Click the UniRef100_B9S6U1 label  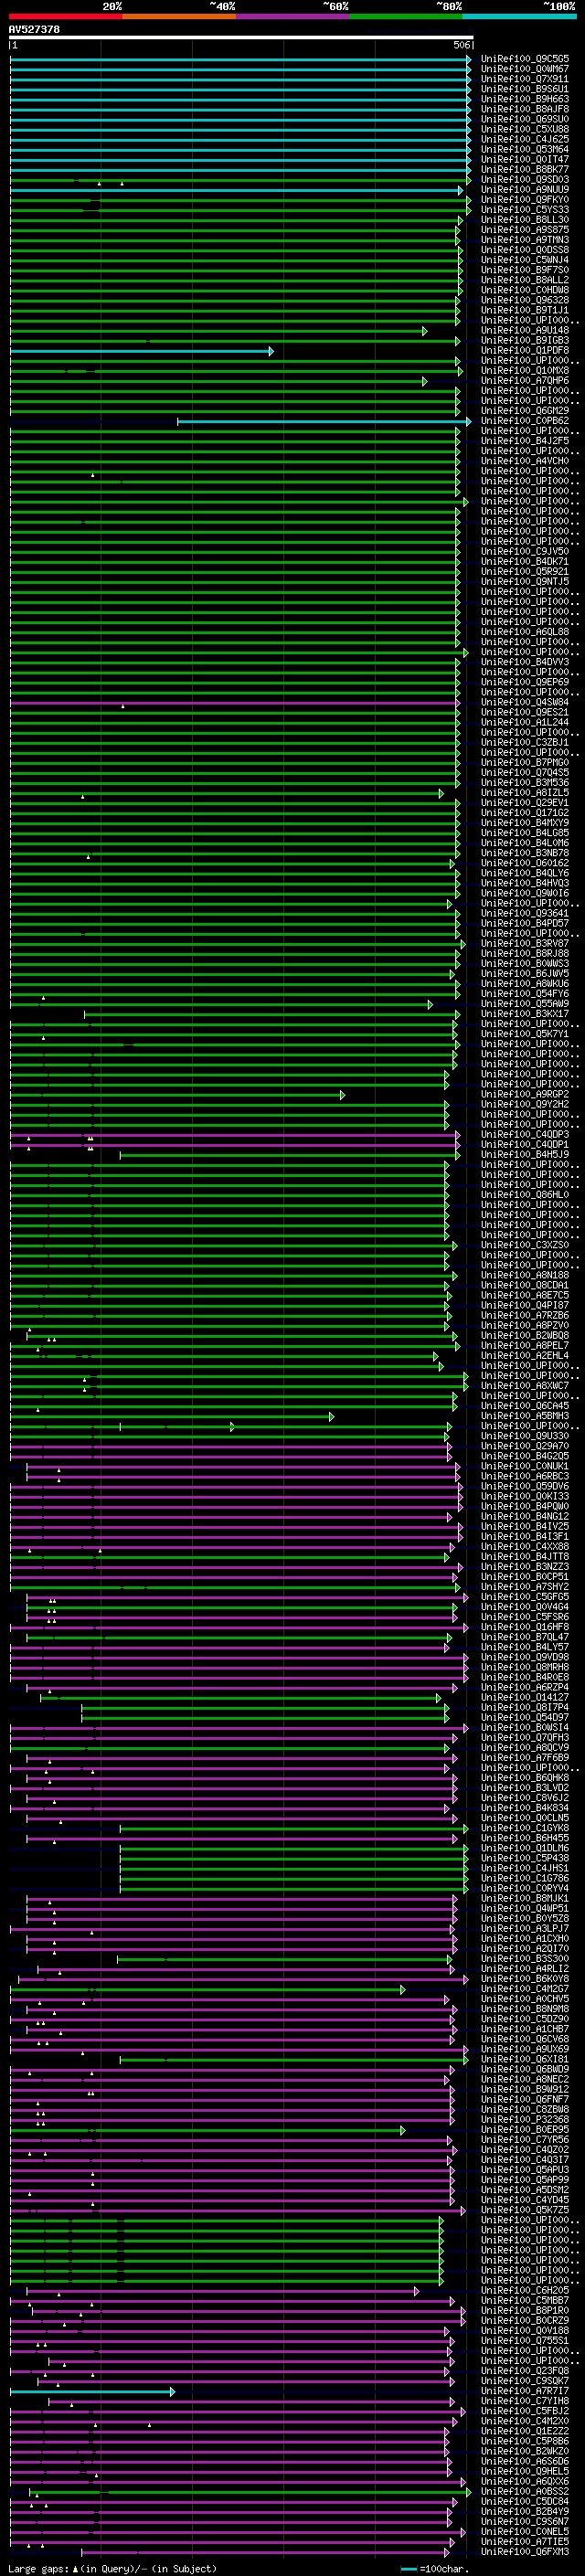tap(524, 89)
